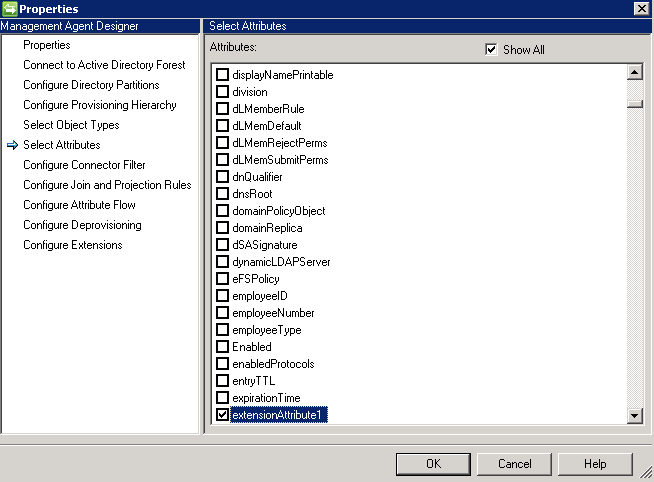Enable the dLMemberRule attribute checkbox
The image size is (654, 482).
pos(222,109)
